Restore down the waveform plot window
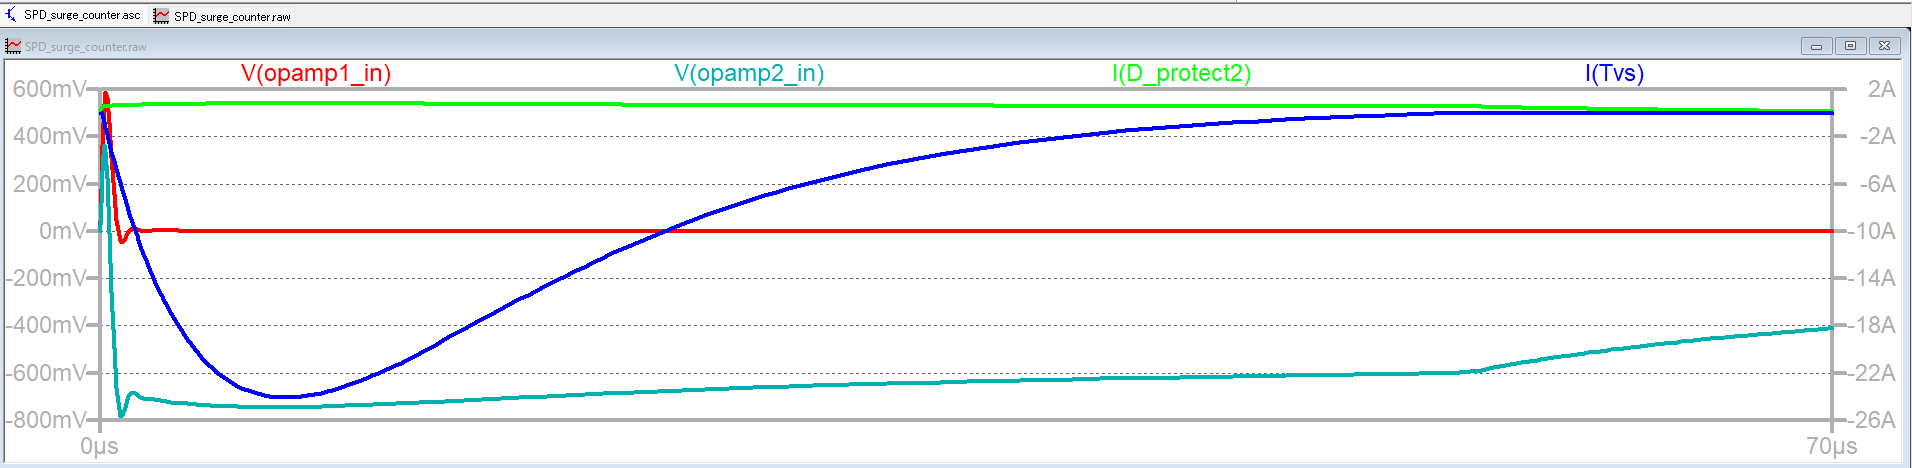Image resolution: width=1912 pixels, height=468 pixels. coord(1850,46)
